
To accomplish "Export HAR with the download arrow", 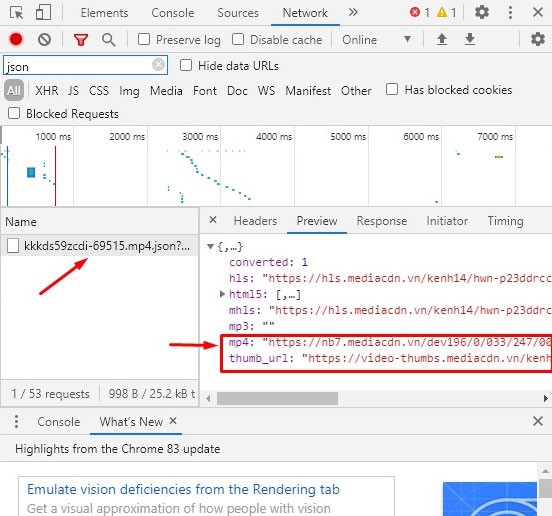I will (470, 39).
